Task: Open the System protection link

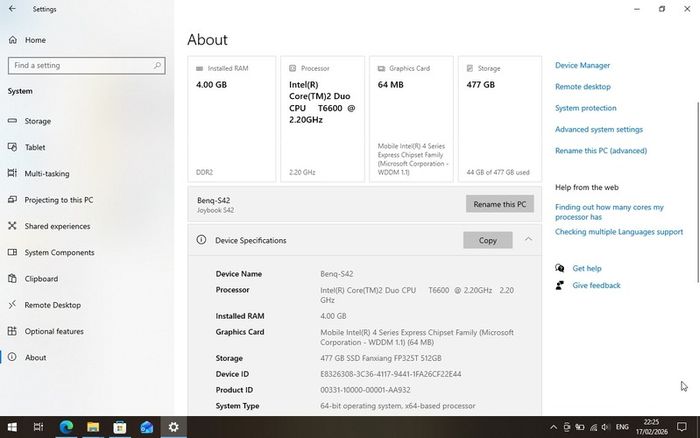Action: point(585,108)
